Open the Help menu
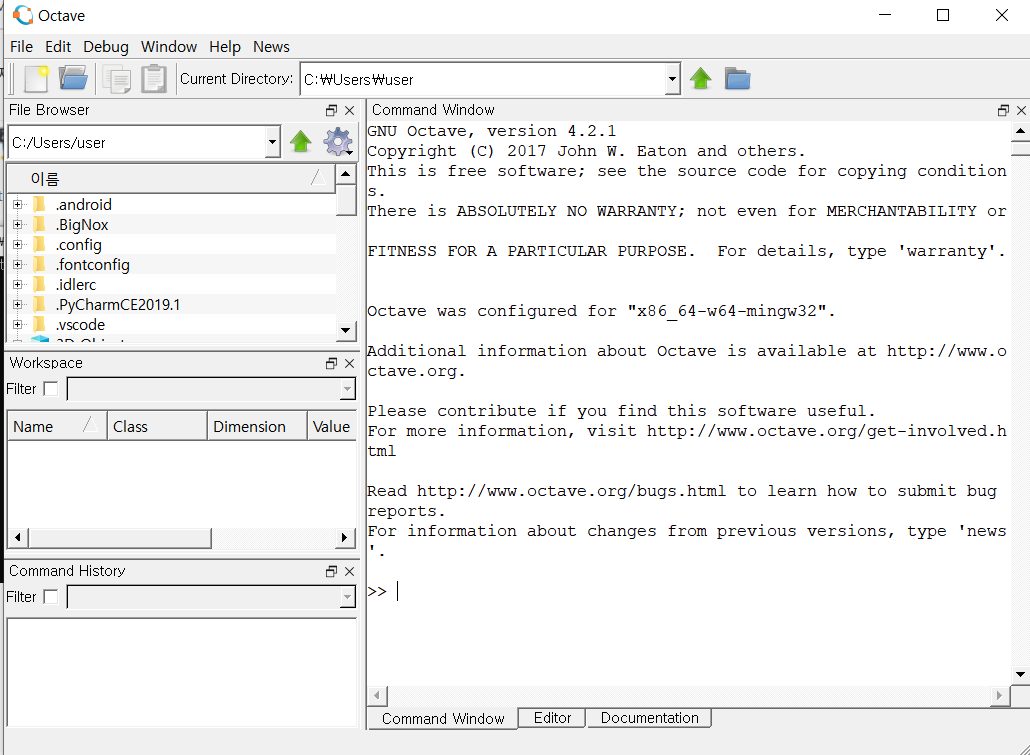Viewport: 1030px width, 755px height. 225,47
